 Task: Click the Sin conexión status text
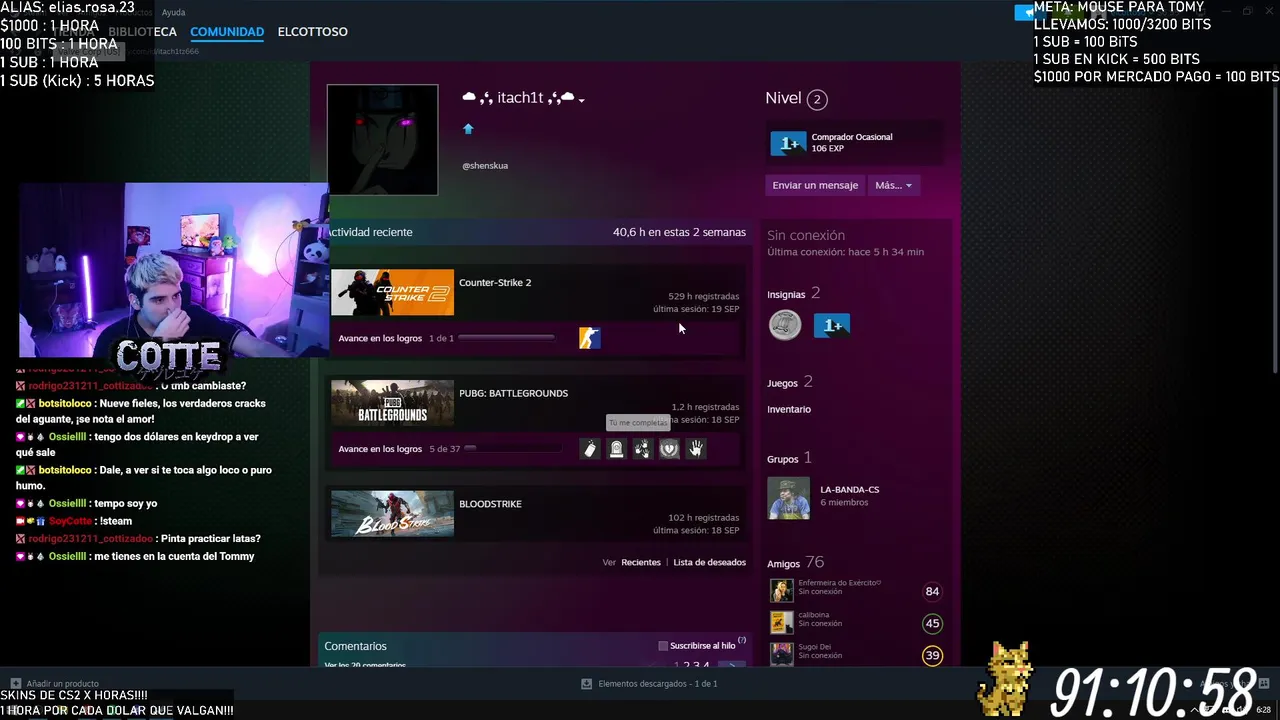pyautogui.click(x=806, y=235)
